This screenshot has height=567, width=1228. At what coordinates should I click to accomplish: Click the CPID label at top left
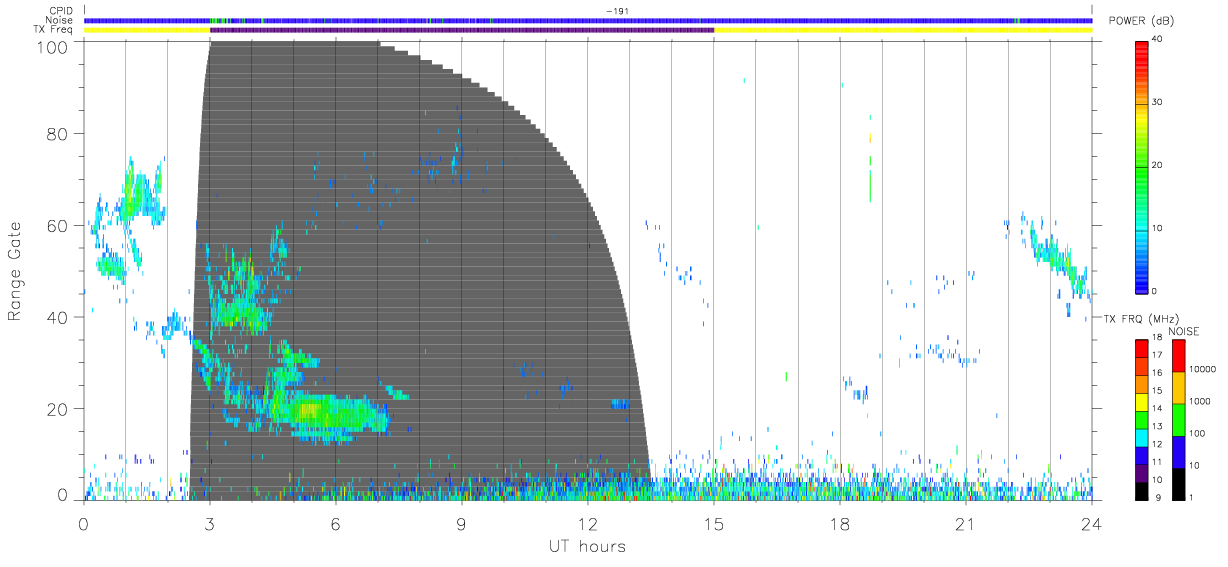tap(60, 11)
